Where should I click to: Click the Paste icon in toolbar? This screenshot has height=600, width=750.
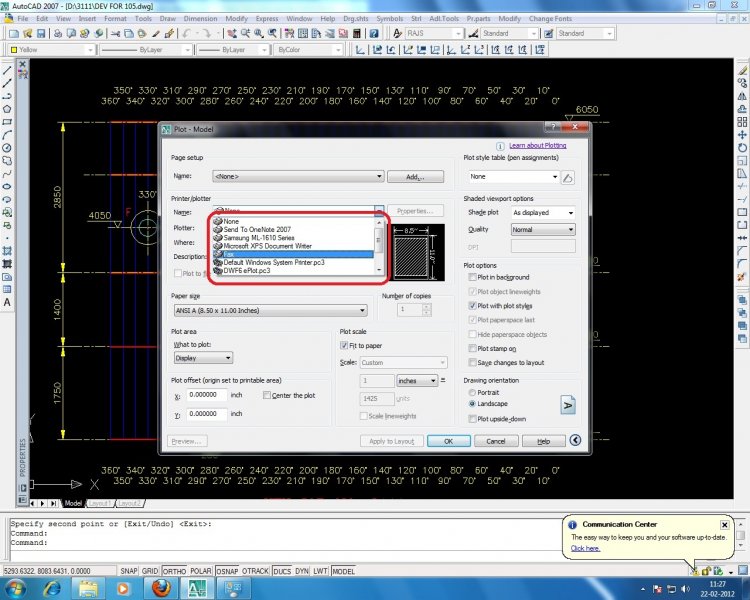[142, 33]
